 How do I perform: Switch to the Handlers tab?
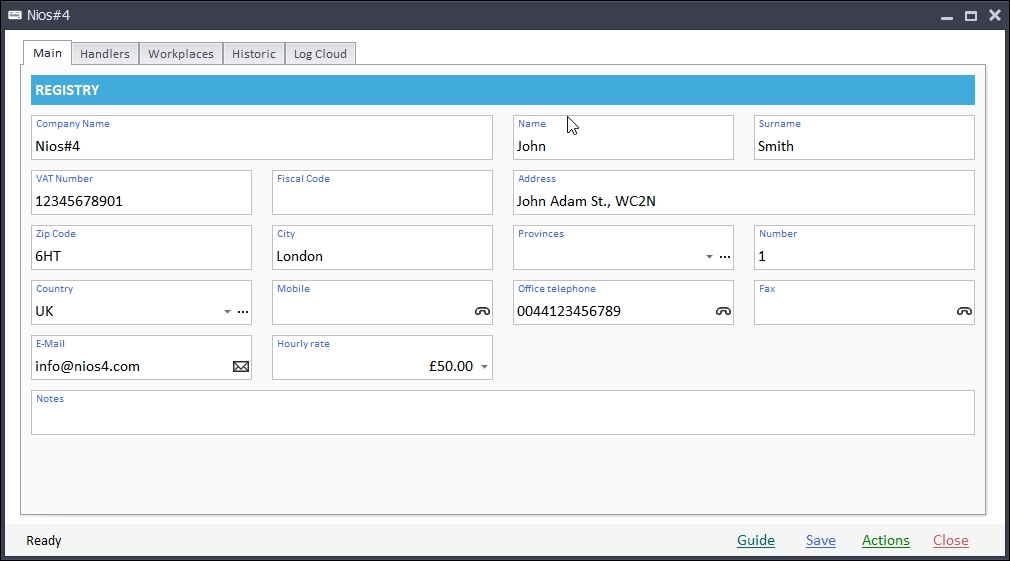(x=105, y=54)
